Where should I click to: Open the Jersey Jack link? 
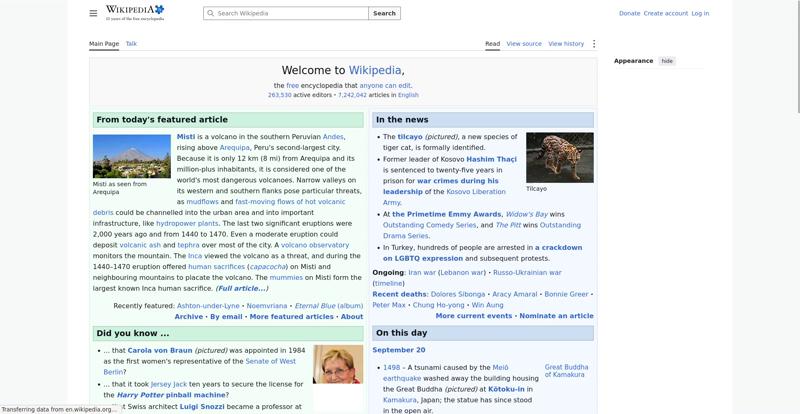169,384
